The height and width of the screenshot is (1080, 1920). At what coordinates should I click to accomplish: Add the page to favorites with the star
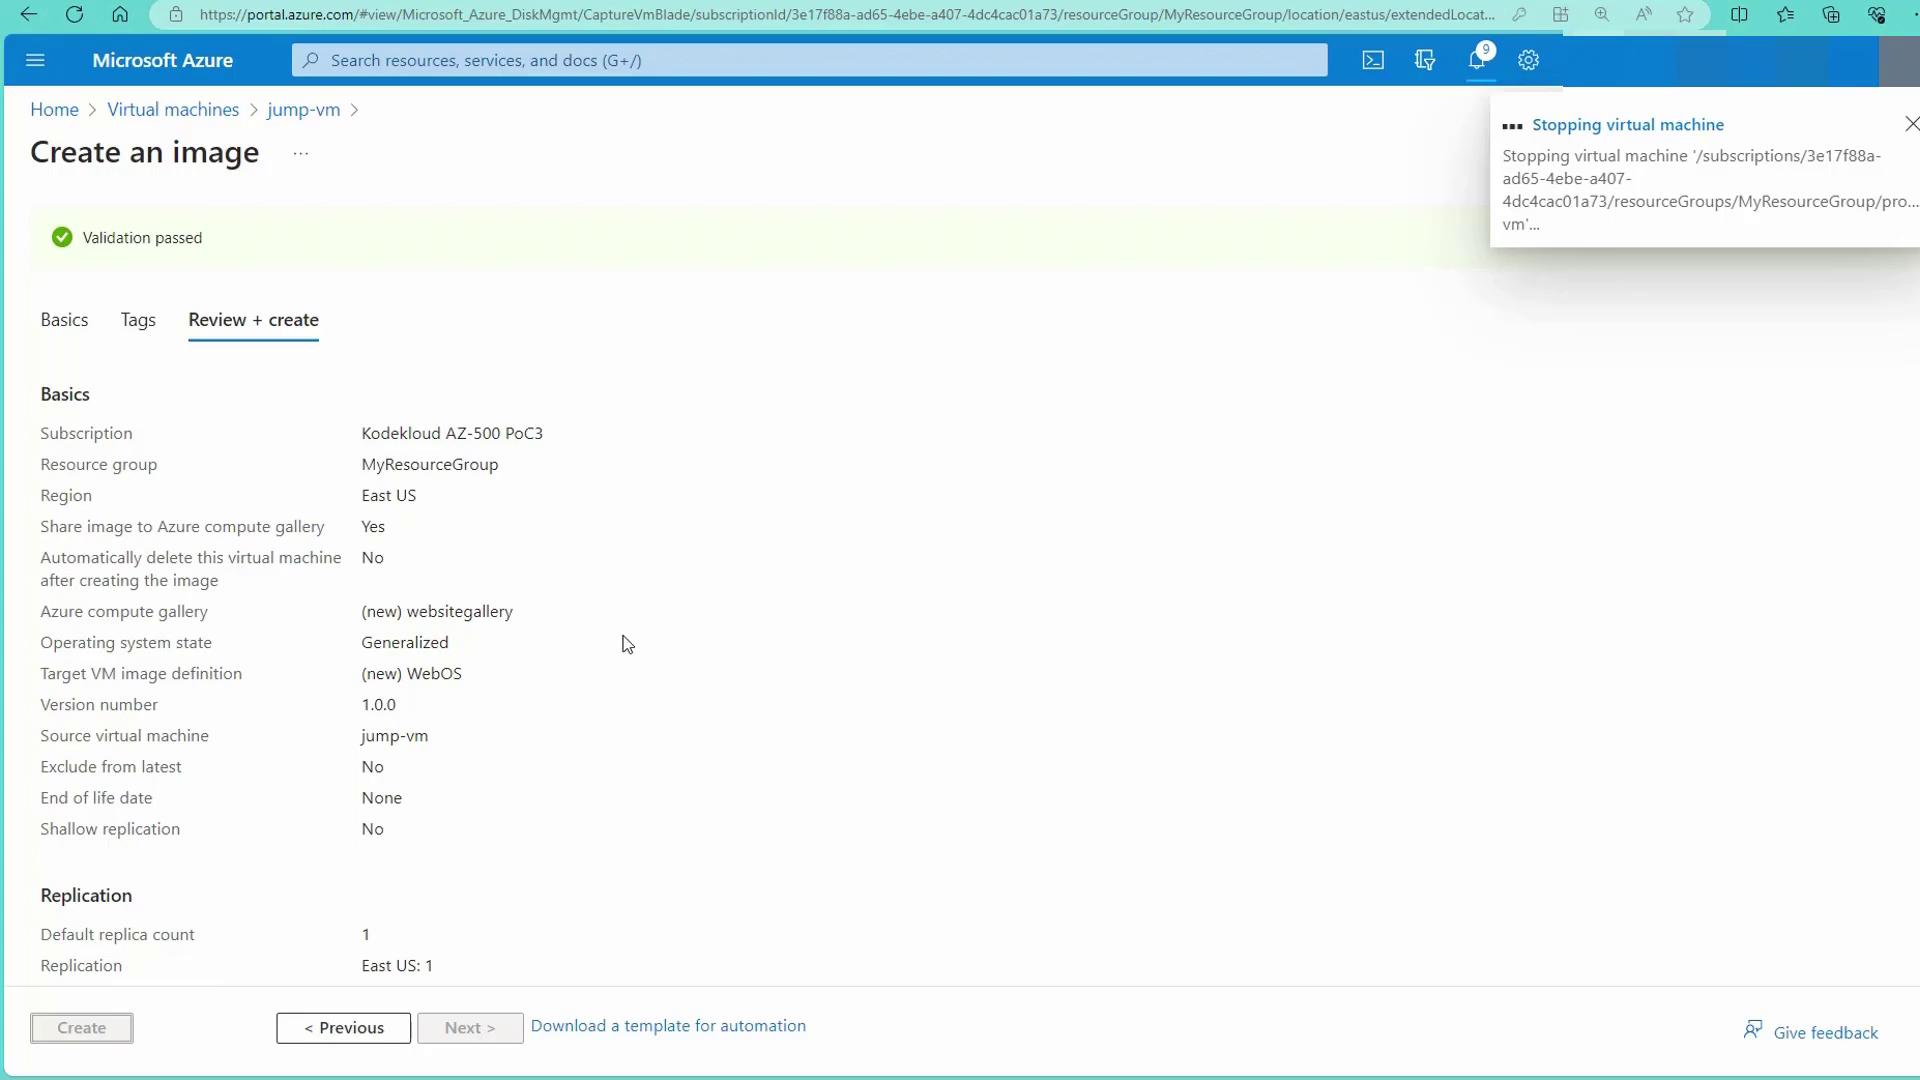(1685, 14)
